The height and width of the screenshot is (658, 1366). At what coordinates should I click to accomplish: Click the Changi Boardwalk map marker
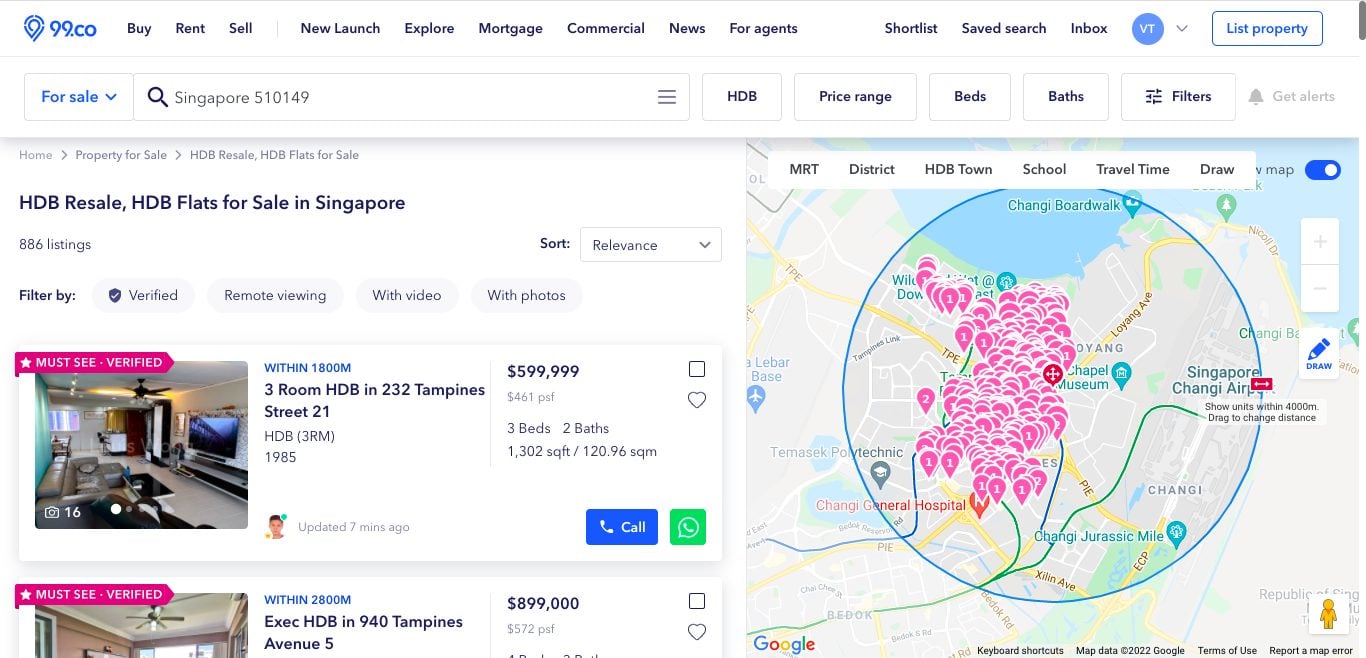coord(1132,203)
